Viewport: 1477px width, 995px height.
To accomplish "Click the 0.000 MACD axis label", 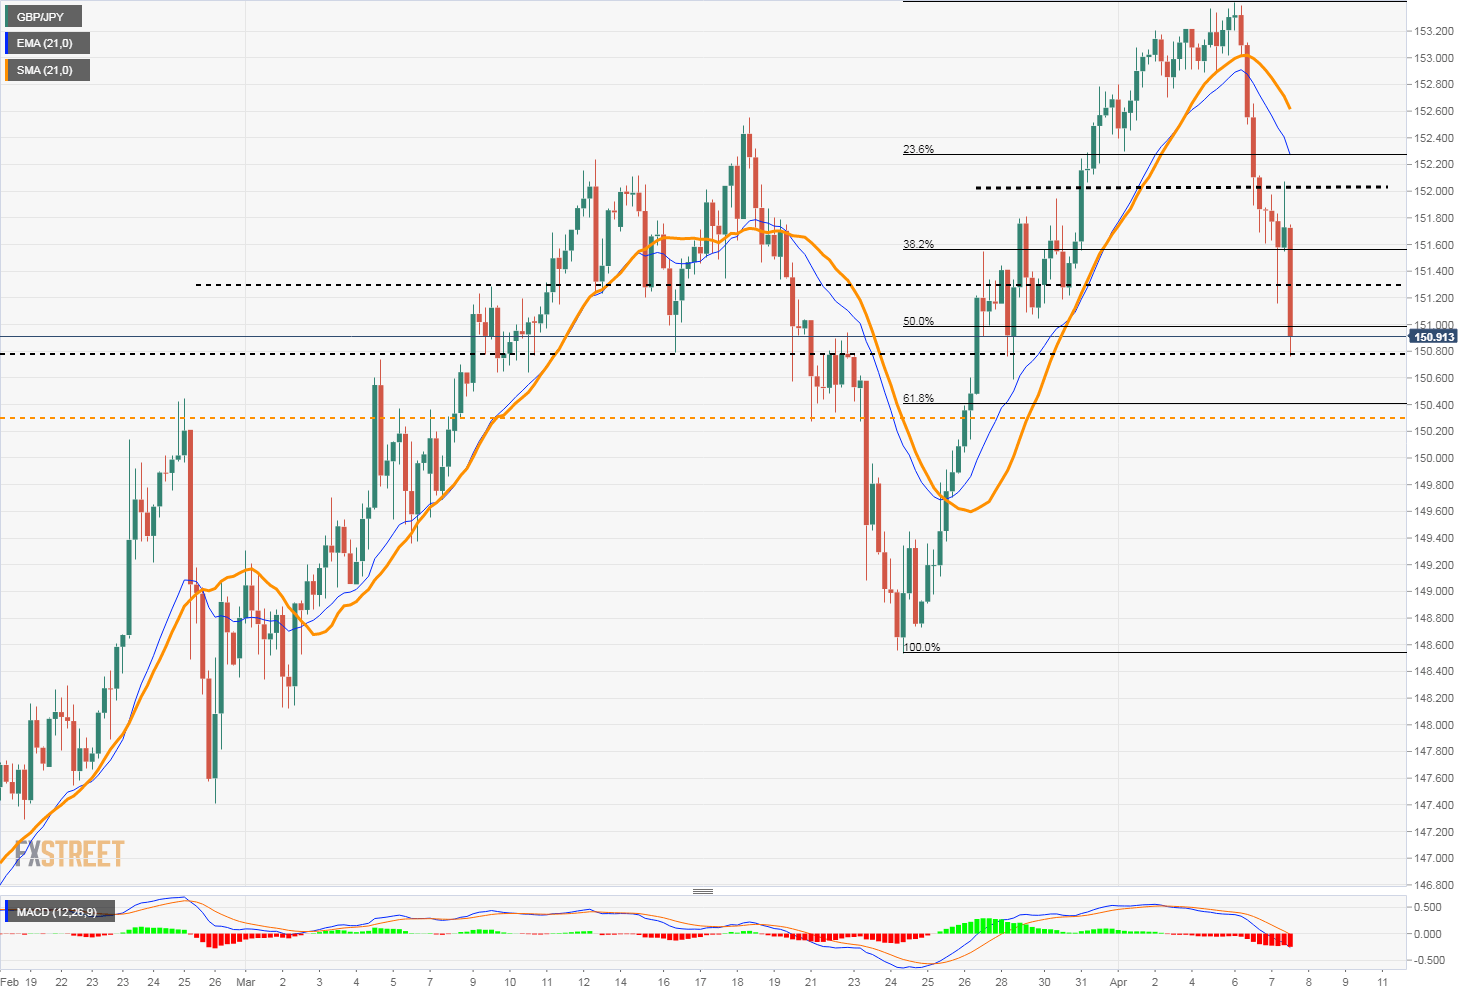I will pos(1429,934).
